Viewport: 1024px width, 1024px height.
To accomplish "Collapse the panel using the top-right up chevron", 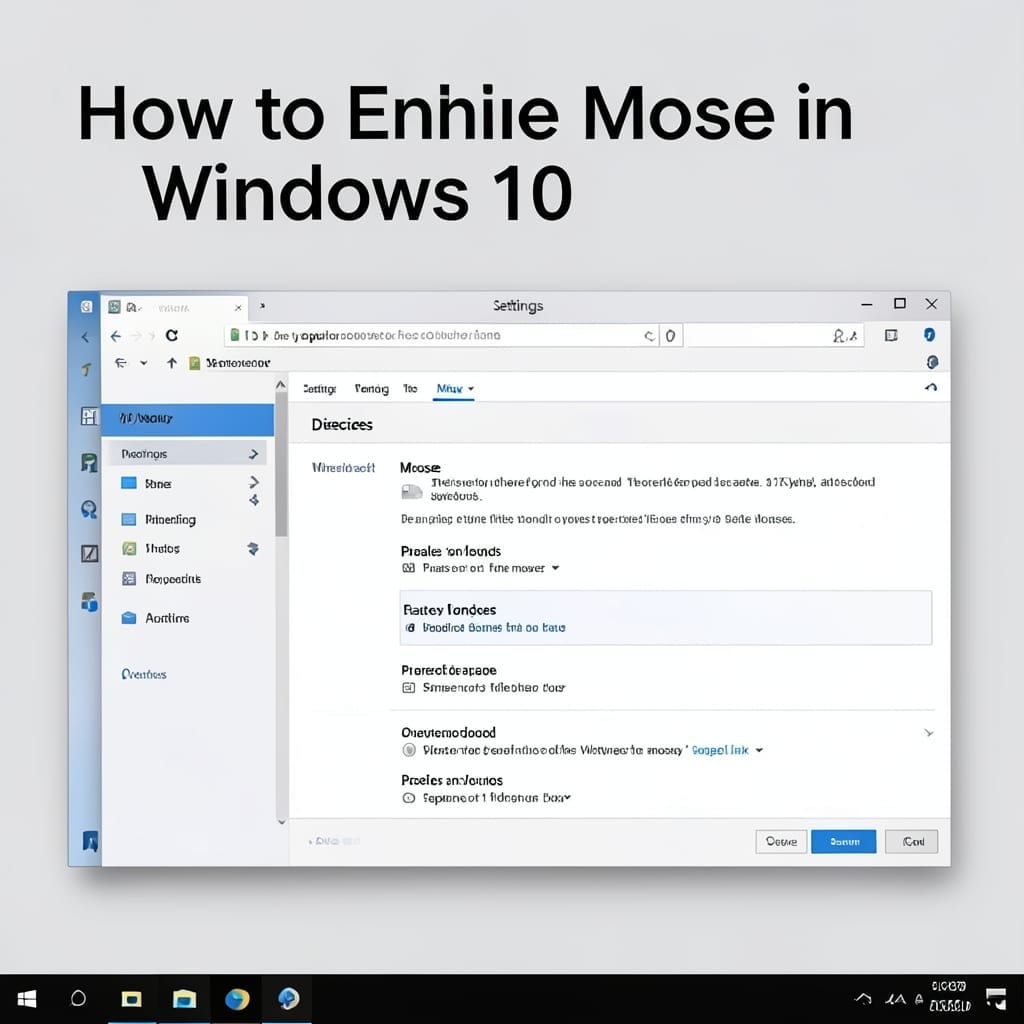I will pos(931,387).
